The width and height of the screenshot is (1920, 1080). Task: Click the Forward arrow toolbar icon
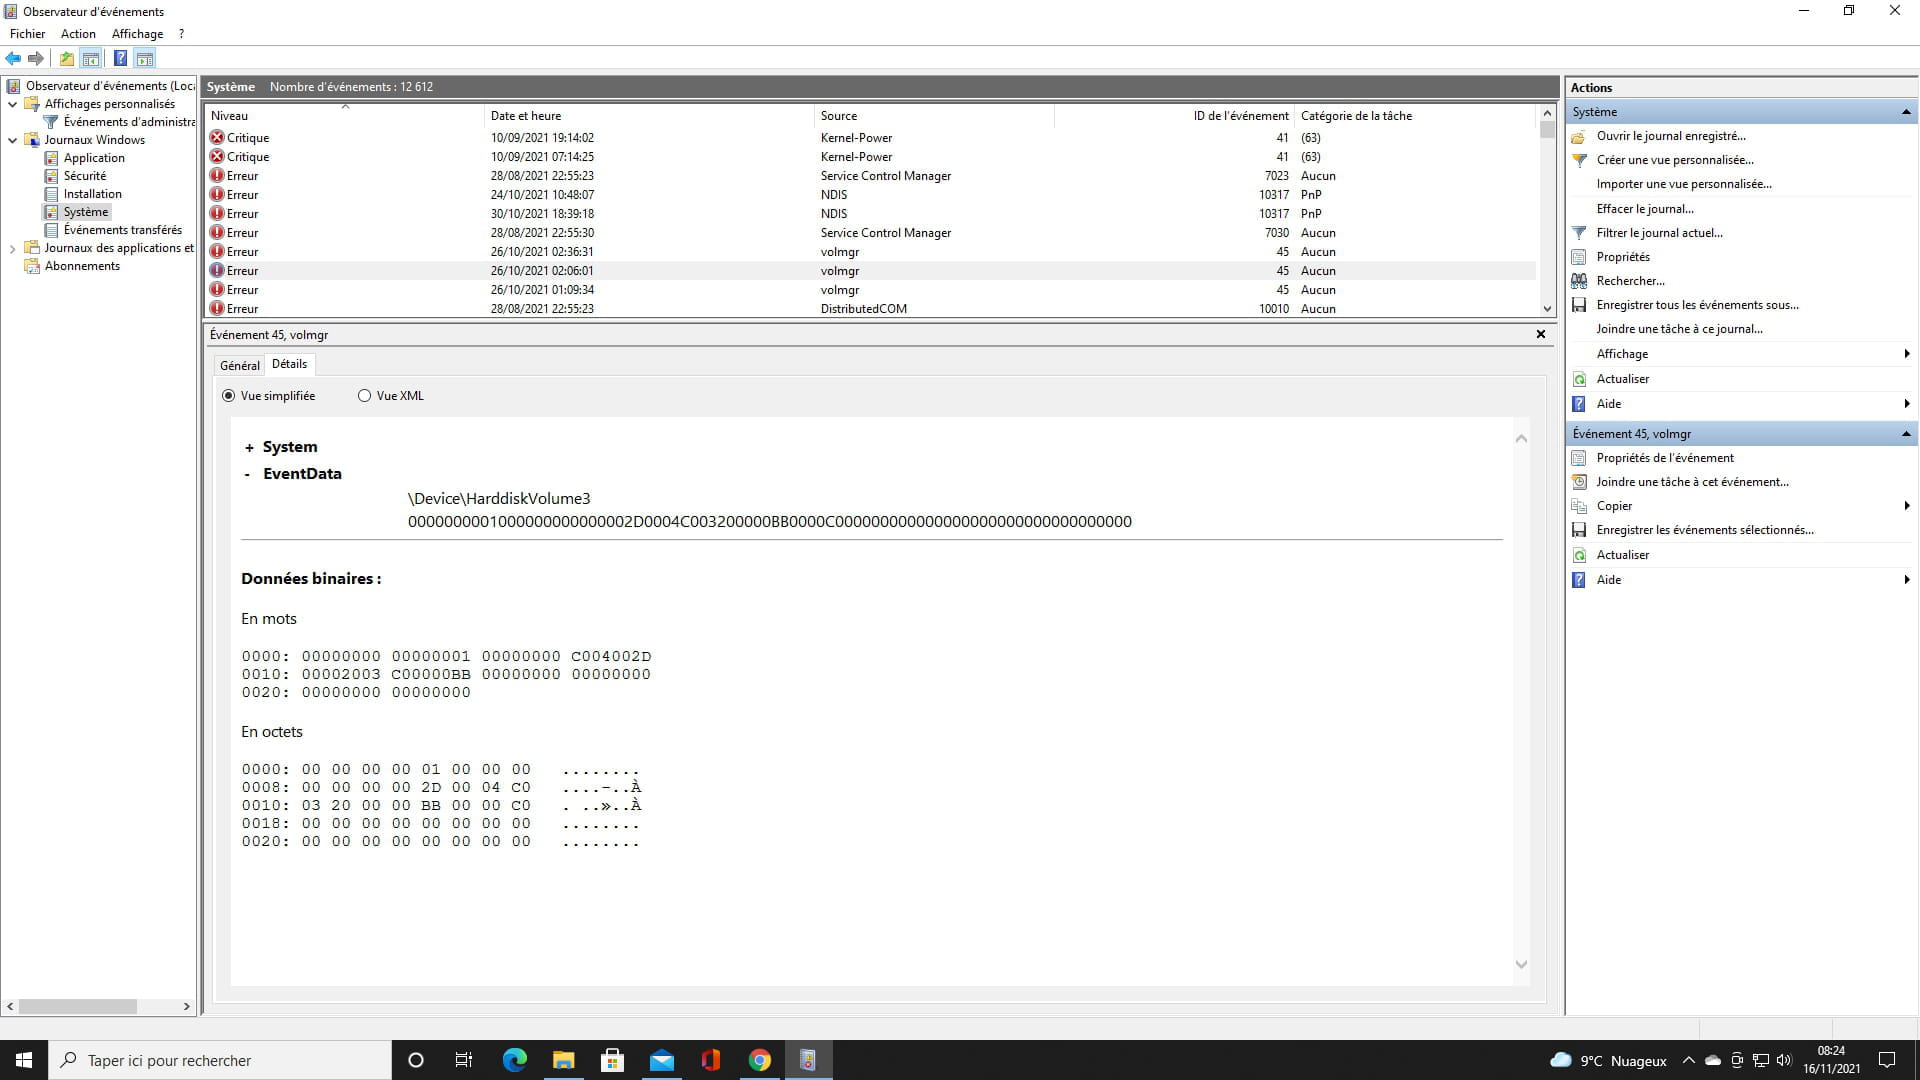point(36,58)
